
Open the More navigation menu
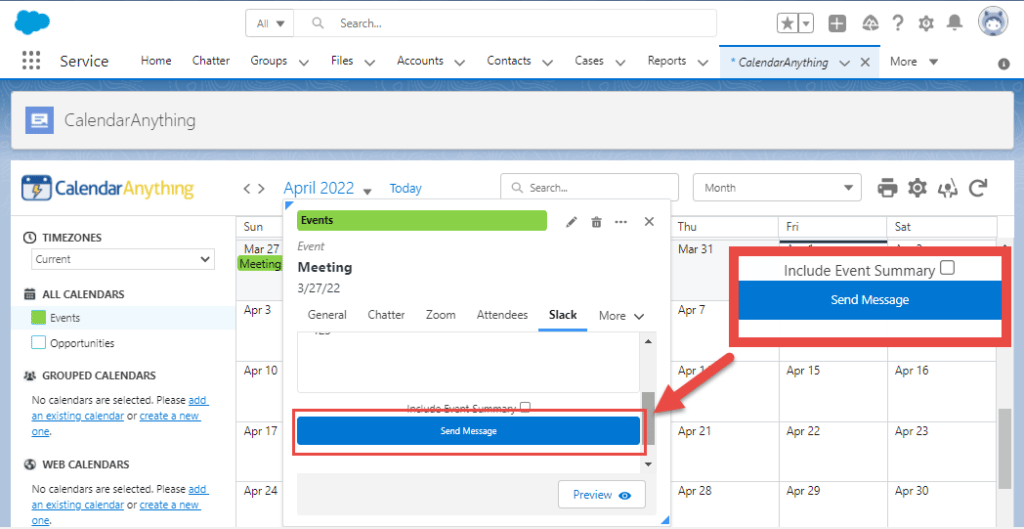pos(914,61)
